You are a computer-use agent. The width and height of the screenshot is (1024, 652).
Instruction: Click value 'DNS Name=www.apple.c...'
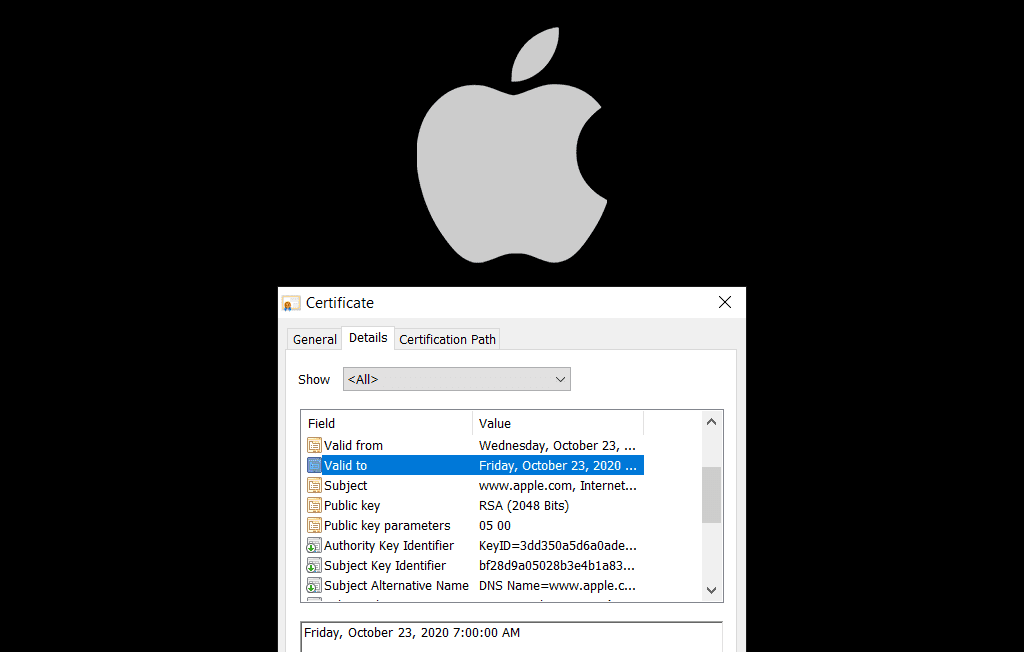[x=557, y=585]
